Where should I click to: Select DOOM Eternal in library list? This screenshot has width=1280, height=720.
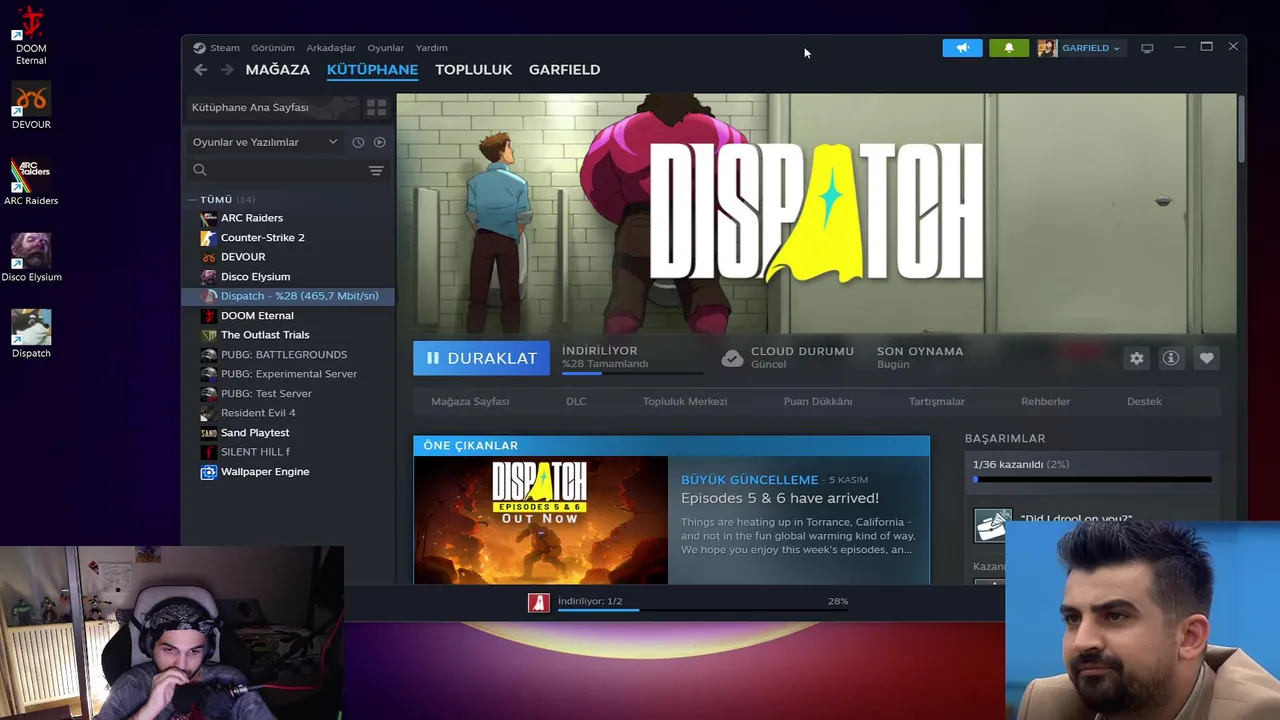(257, 316)
